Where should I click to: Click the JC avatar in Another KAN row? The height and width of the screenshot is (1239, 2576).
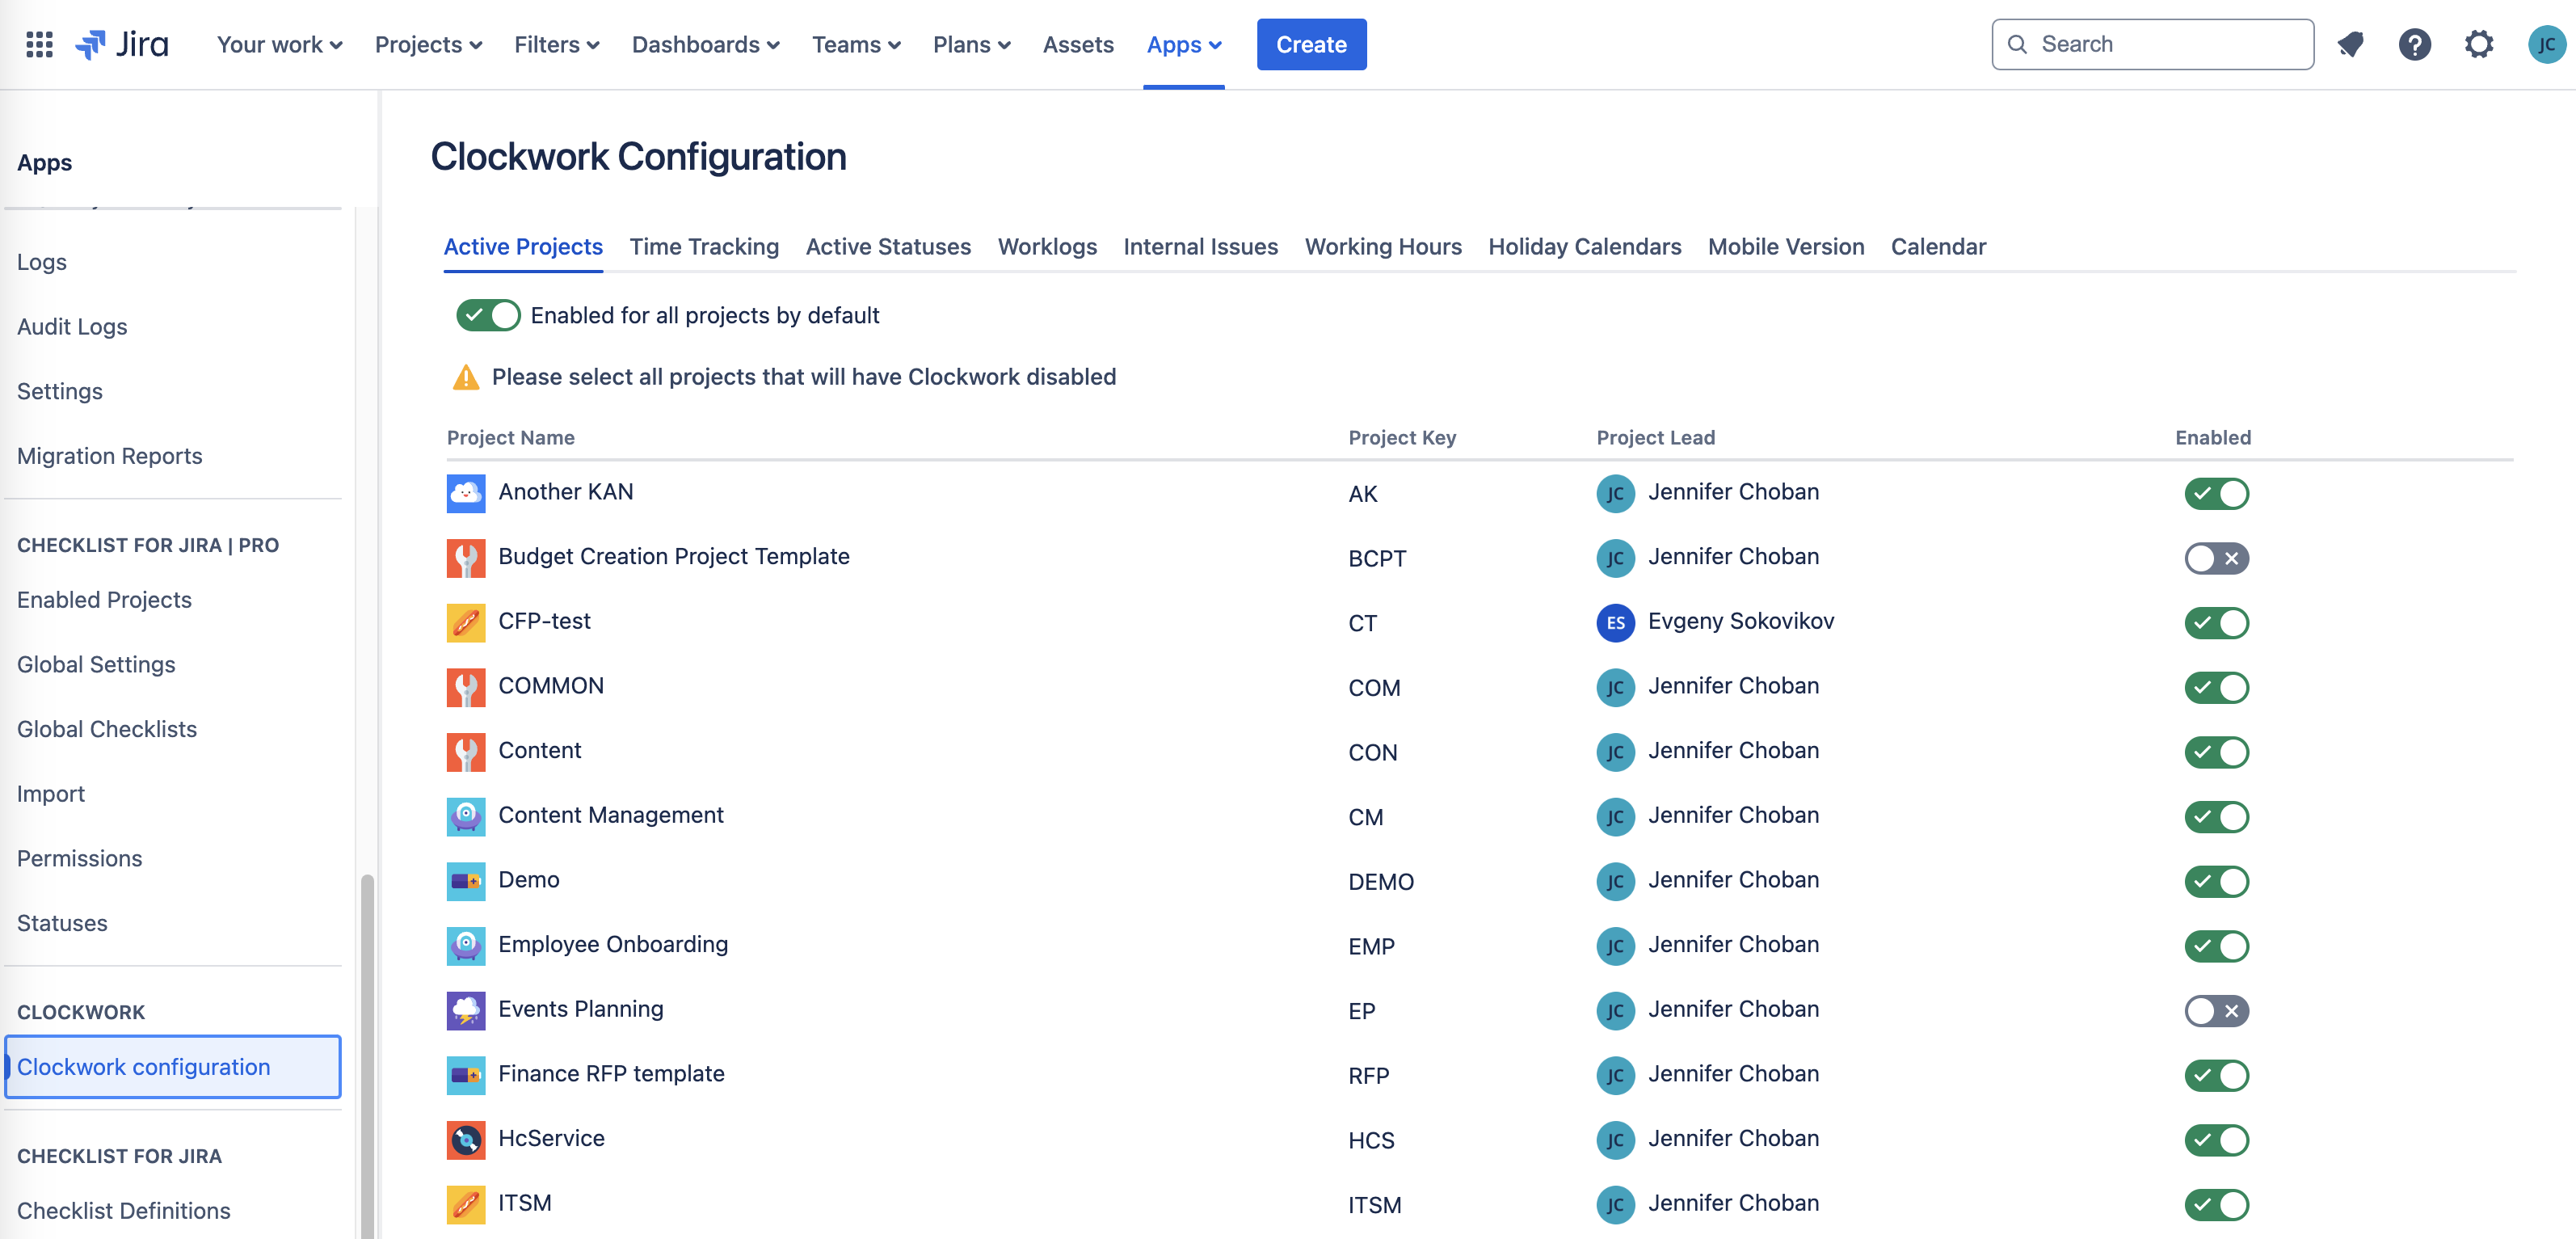pos(1615,493)
